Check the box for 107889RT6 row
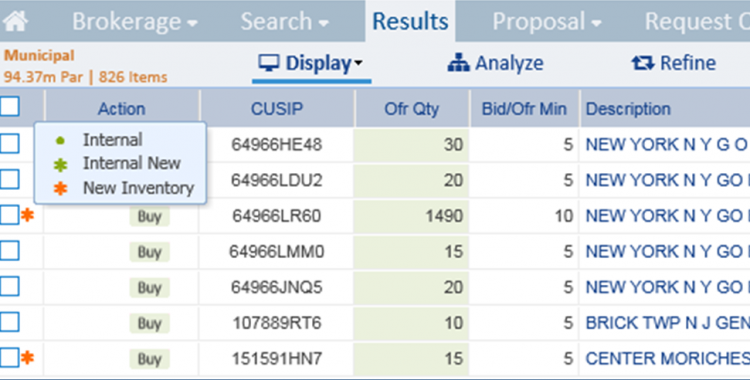Image resolution: width=750 pixels, height=380 pixels. [x=10, y=322]
